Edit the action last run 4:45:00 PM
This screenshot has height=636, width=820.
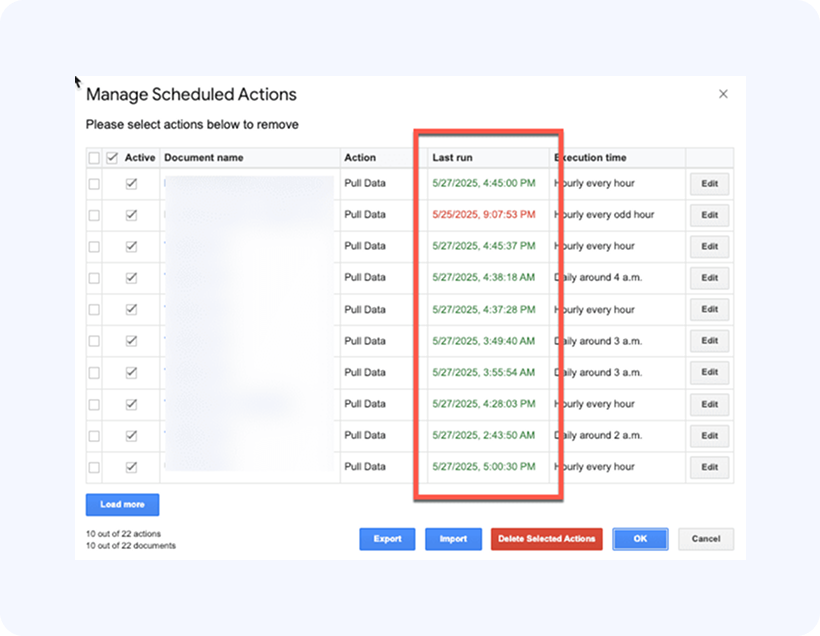coord(709,184)
